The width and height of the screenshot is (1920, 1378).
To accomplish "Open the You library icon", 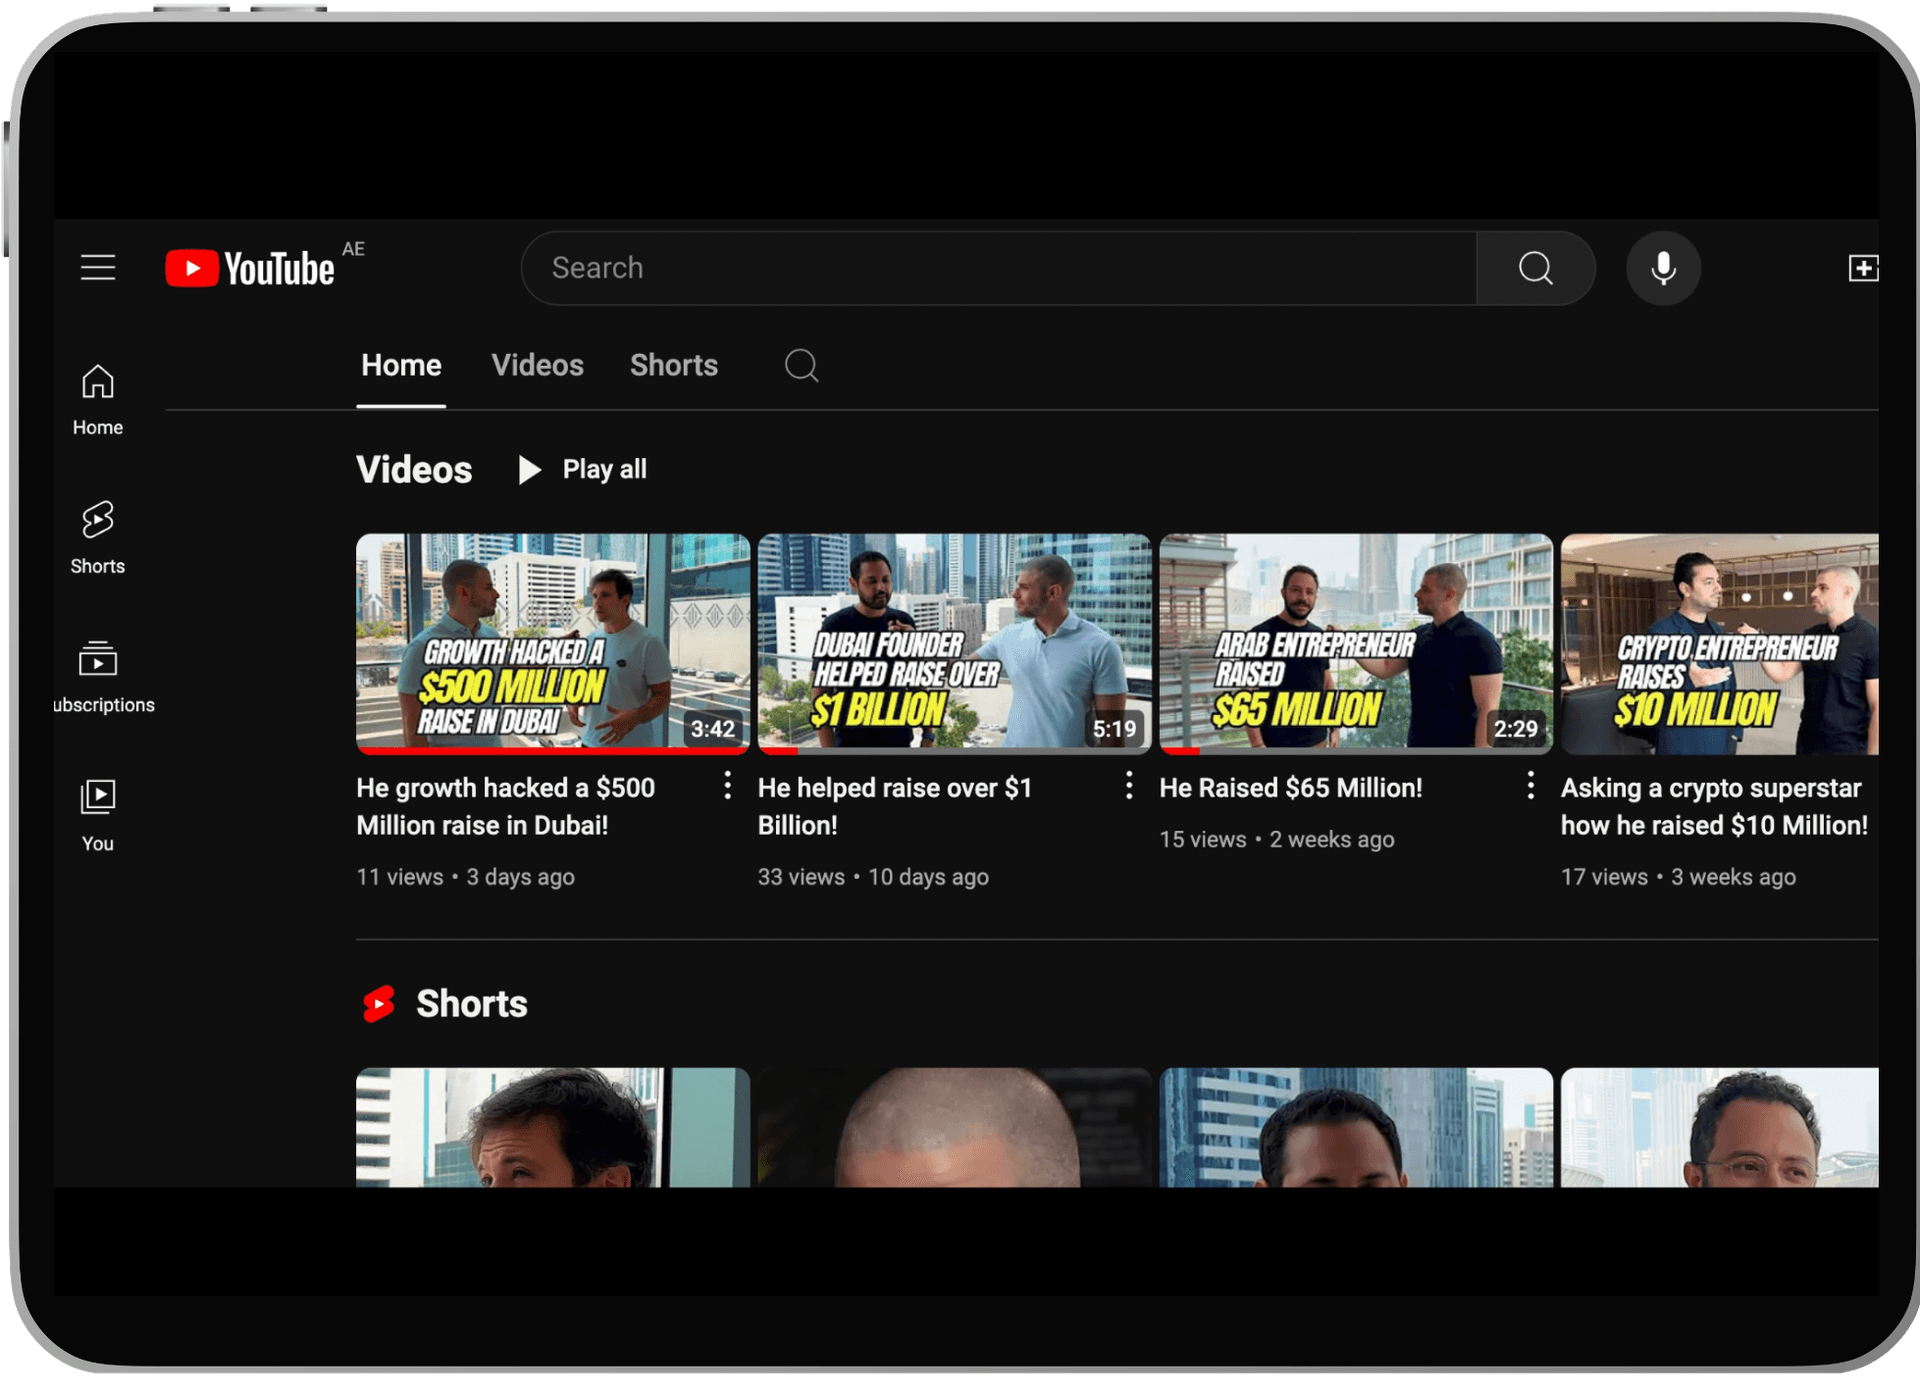I will [98, 815].
